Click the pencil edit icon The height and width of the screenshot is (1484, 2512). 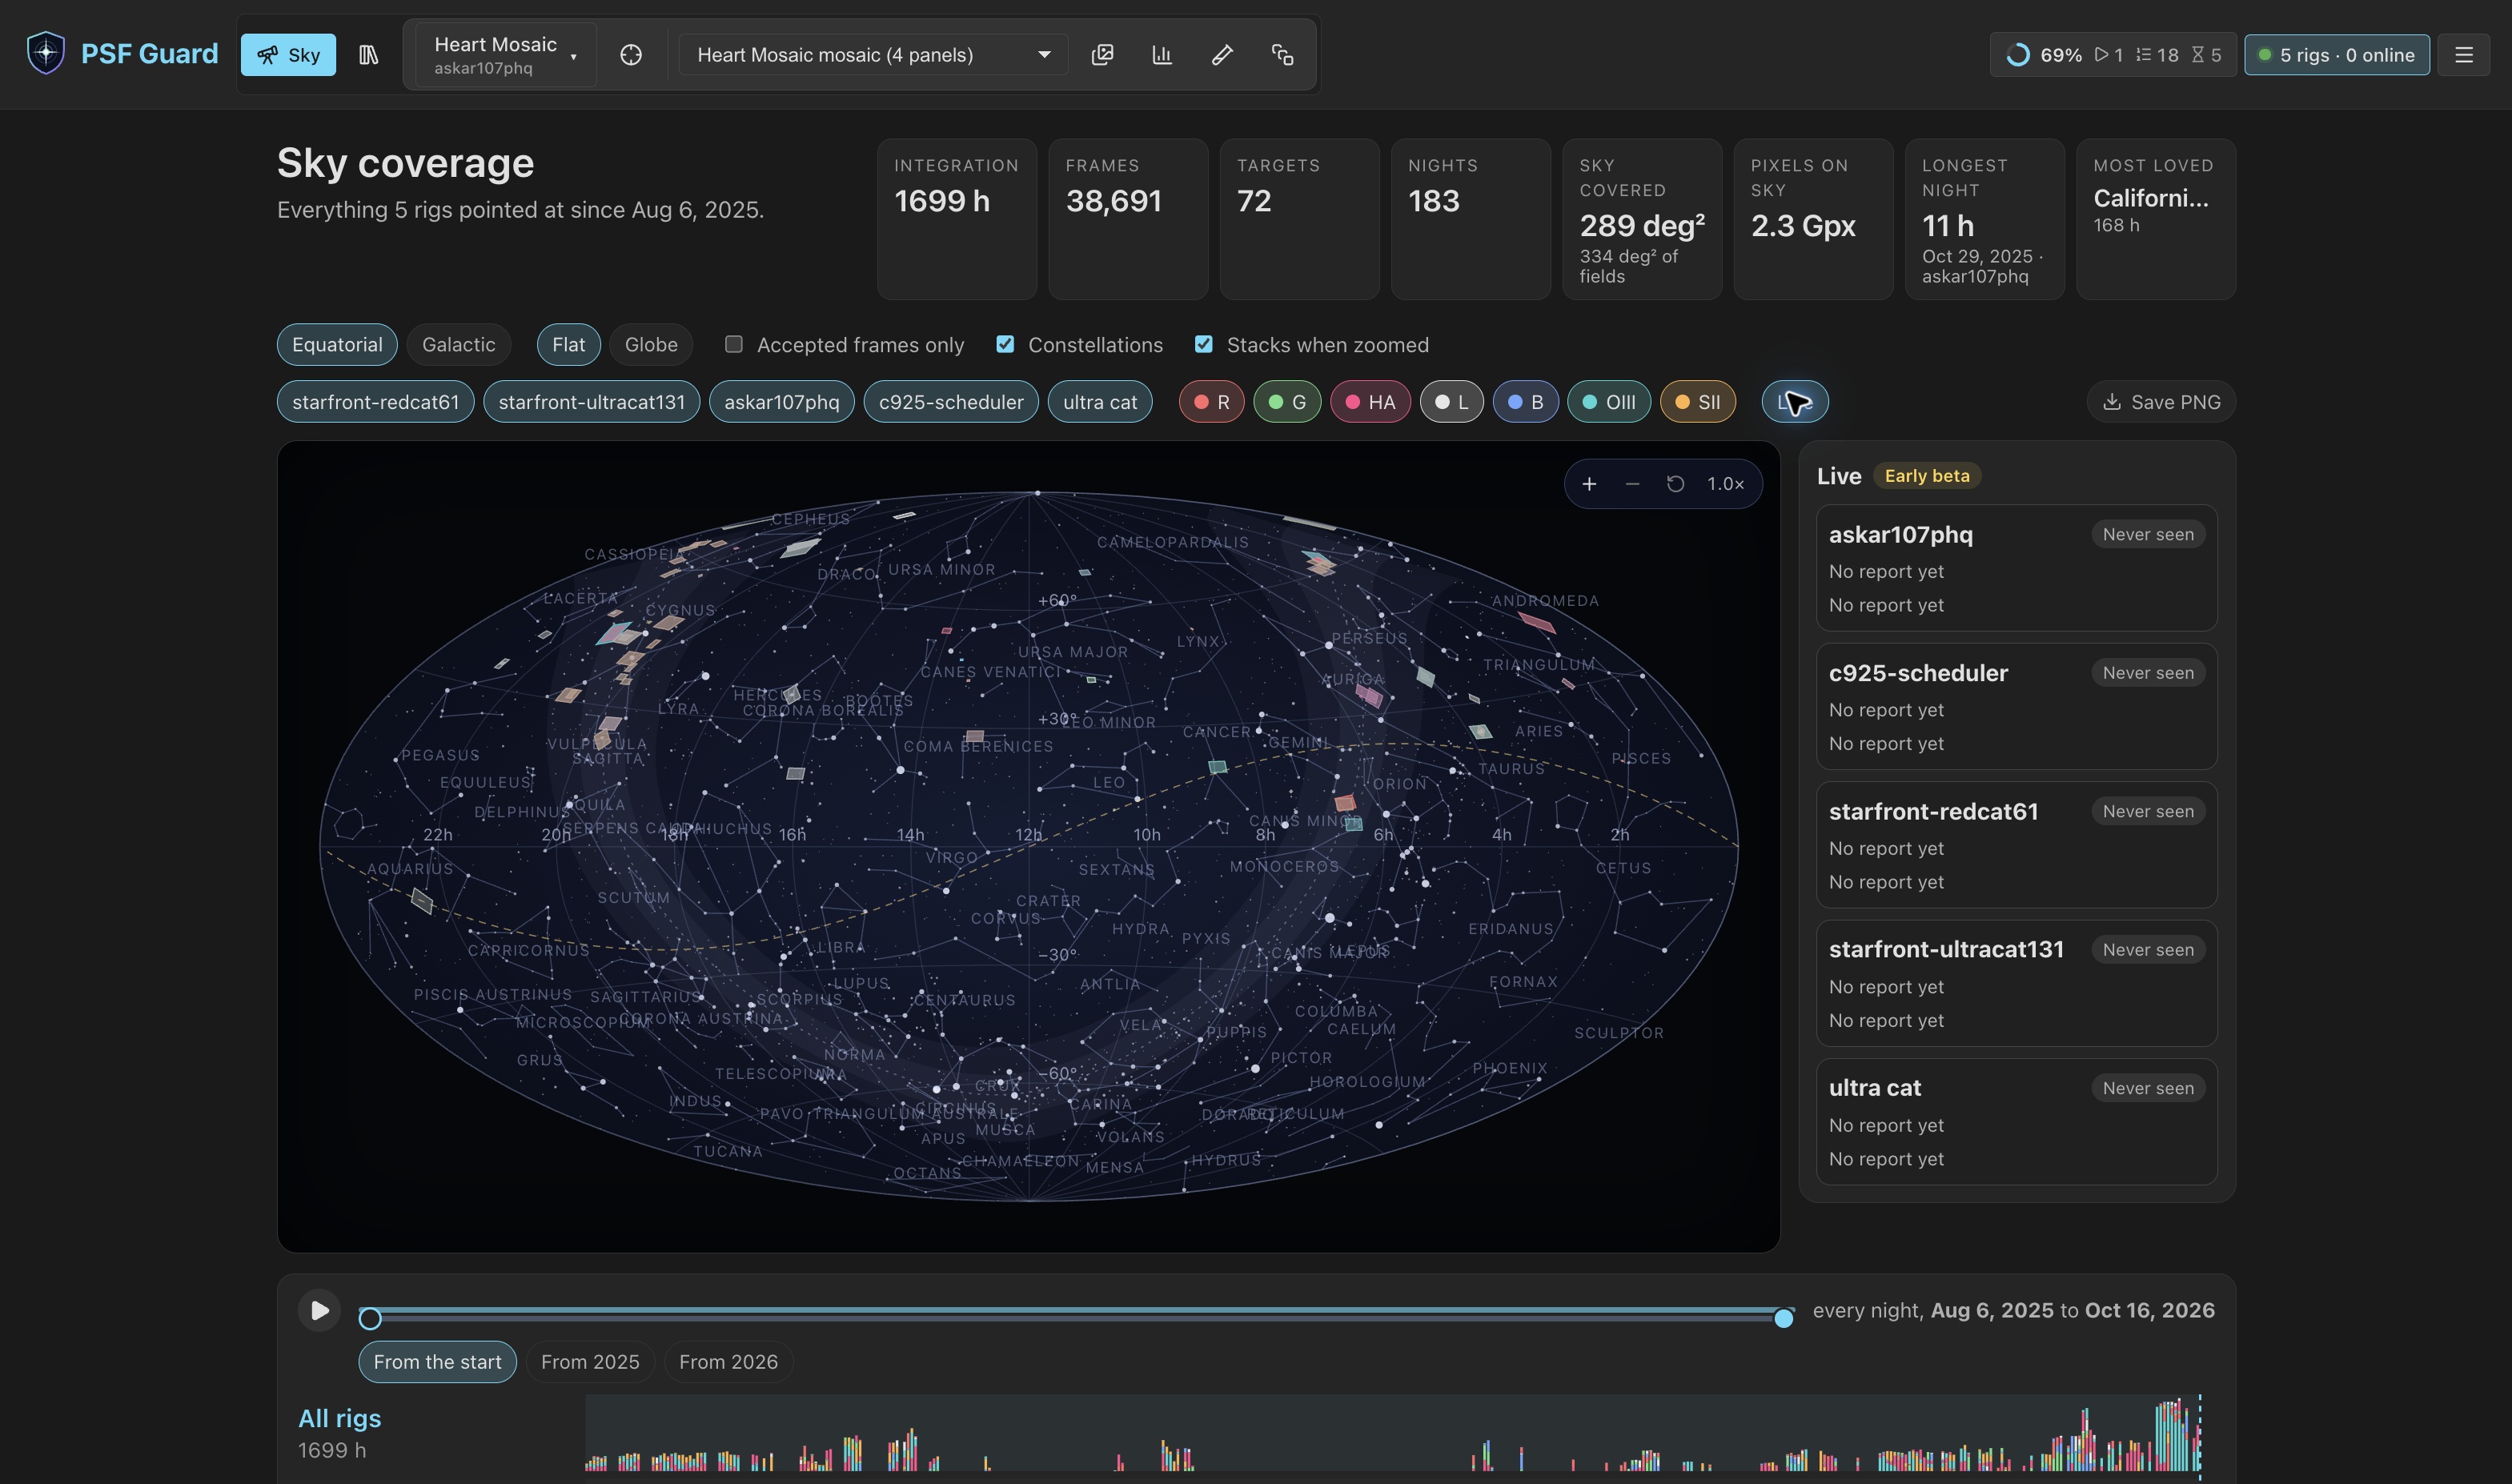click(1222, 55)
